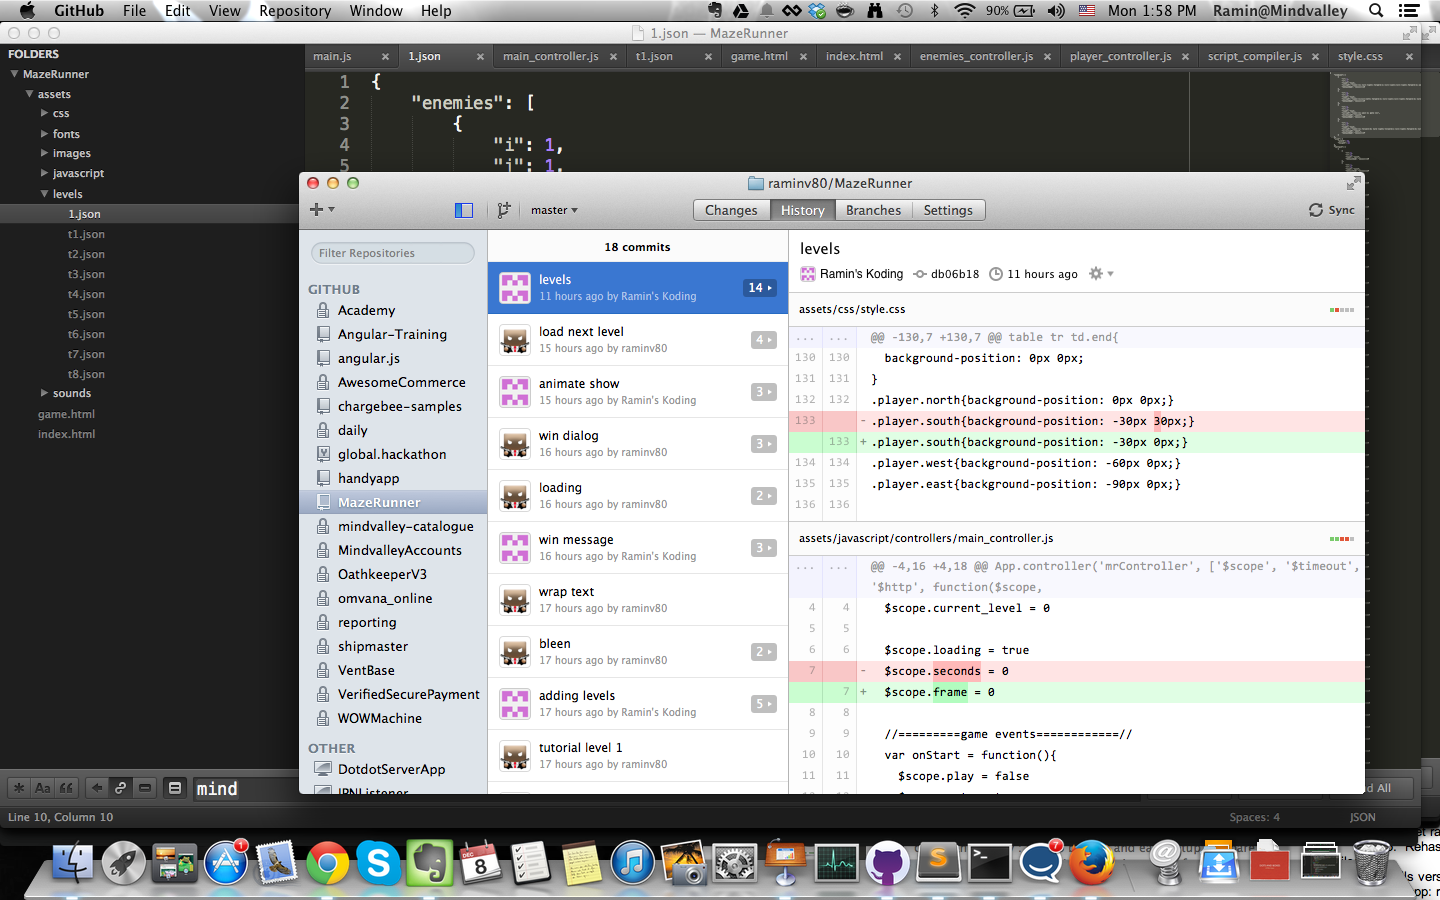
Task: Click the GitHub window fullscreen arrows icon
Action: 1353,183
